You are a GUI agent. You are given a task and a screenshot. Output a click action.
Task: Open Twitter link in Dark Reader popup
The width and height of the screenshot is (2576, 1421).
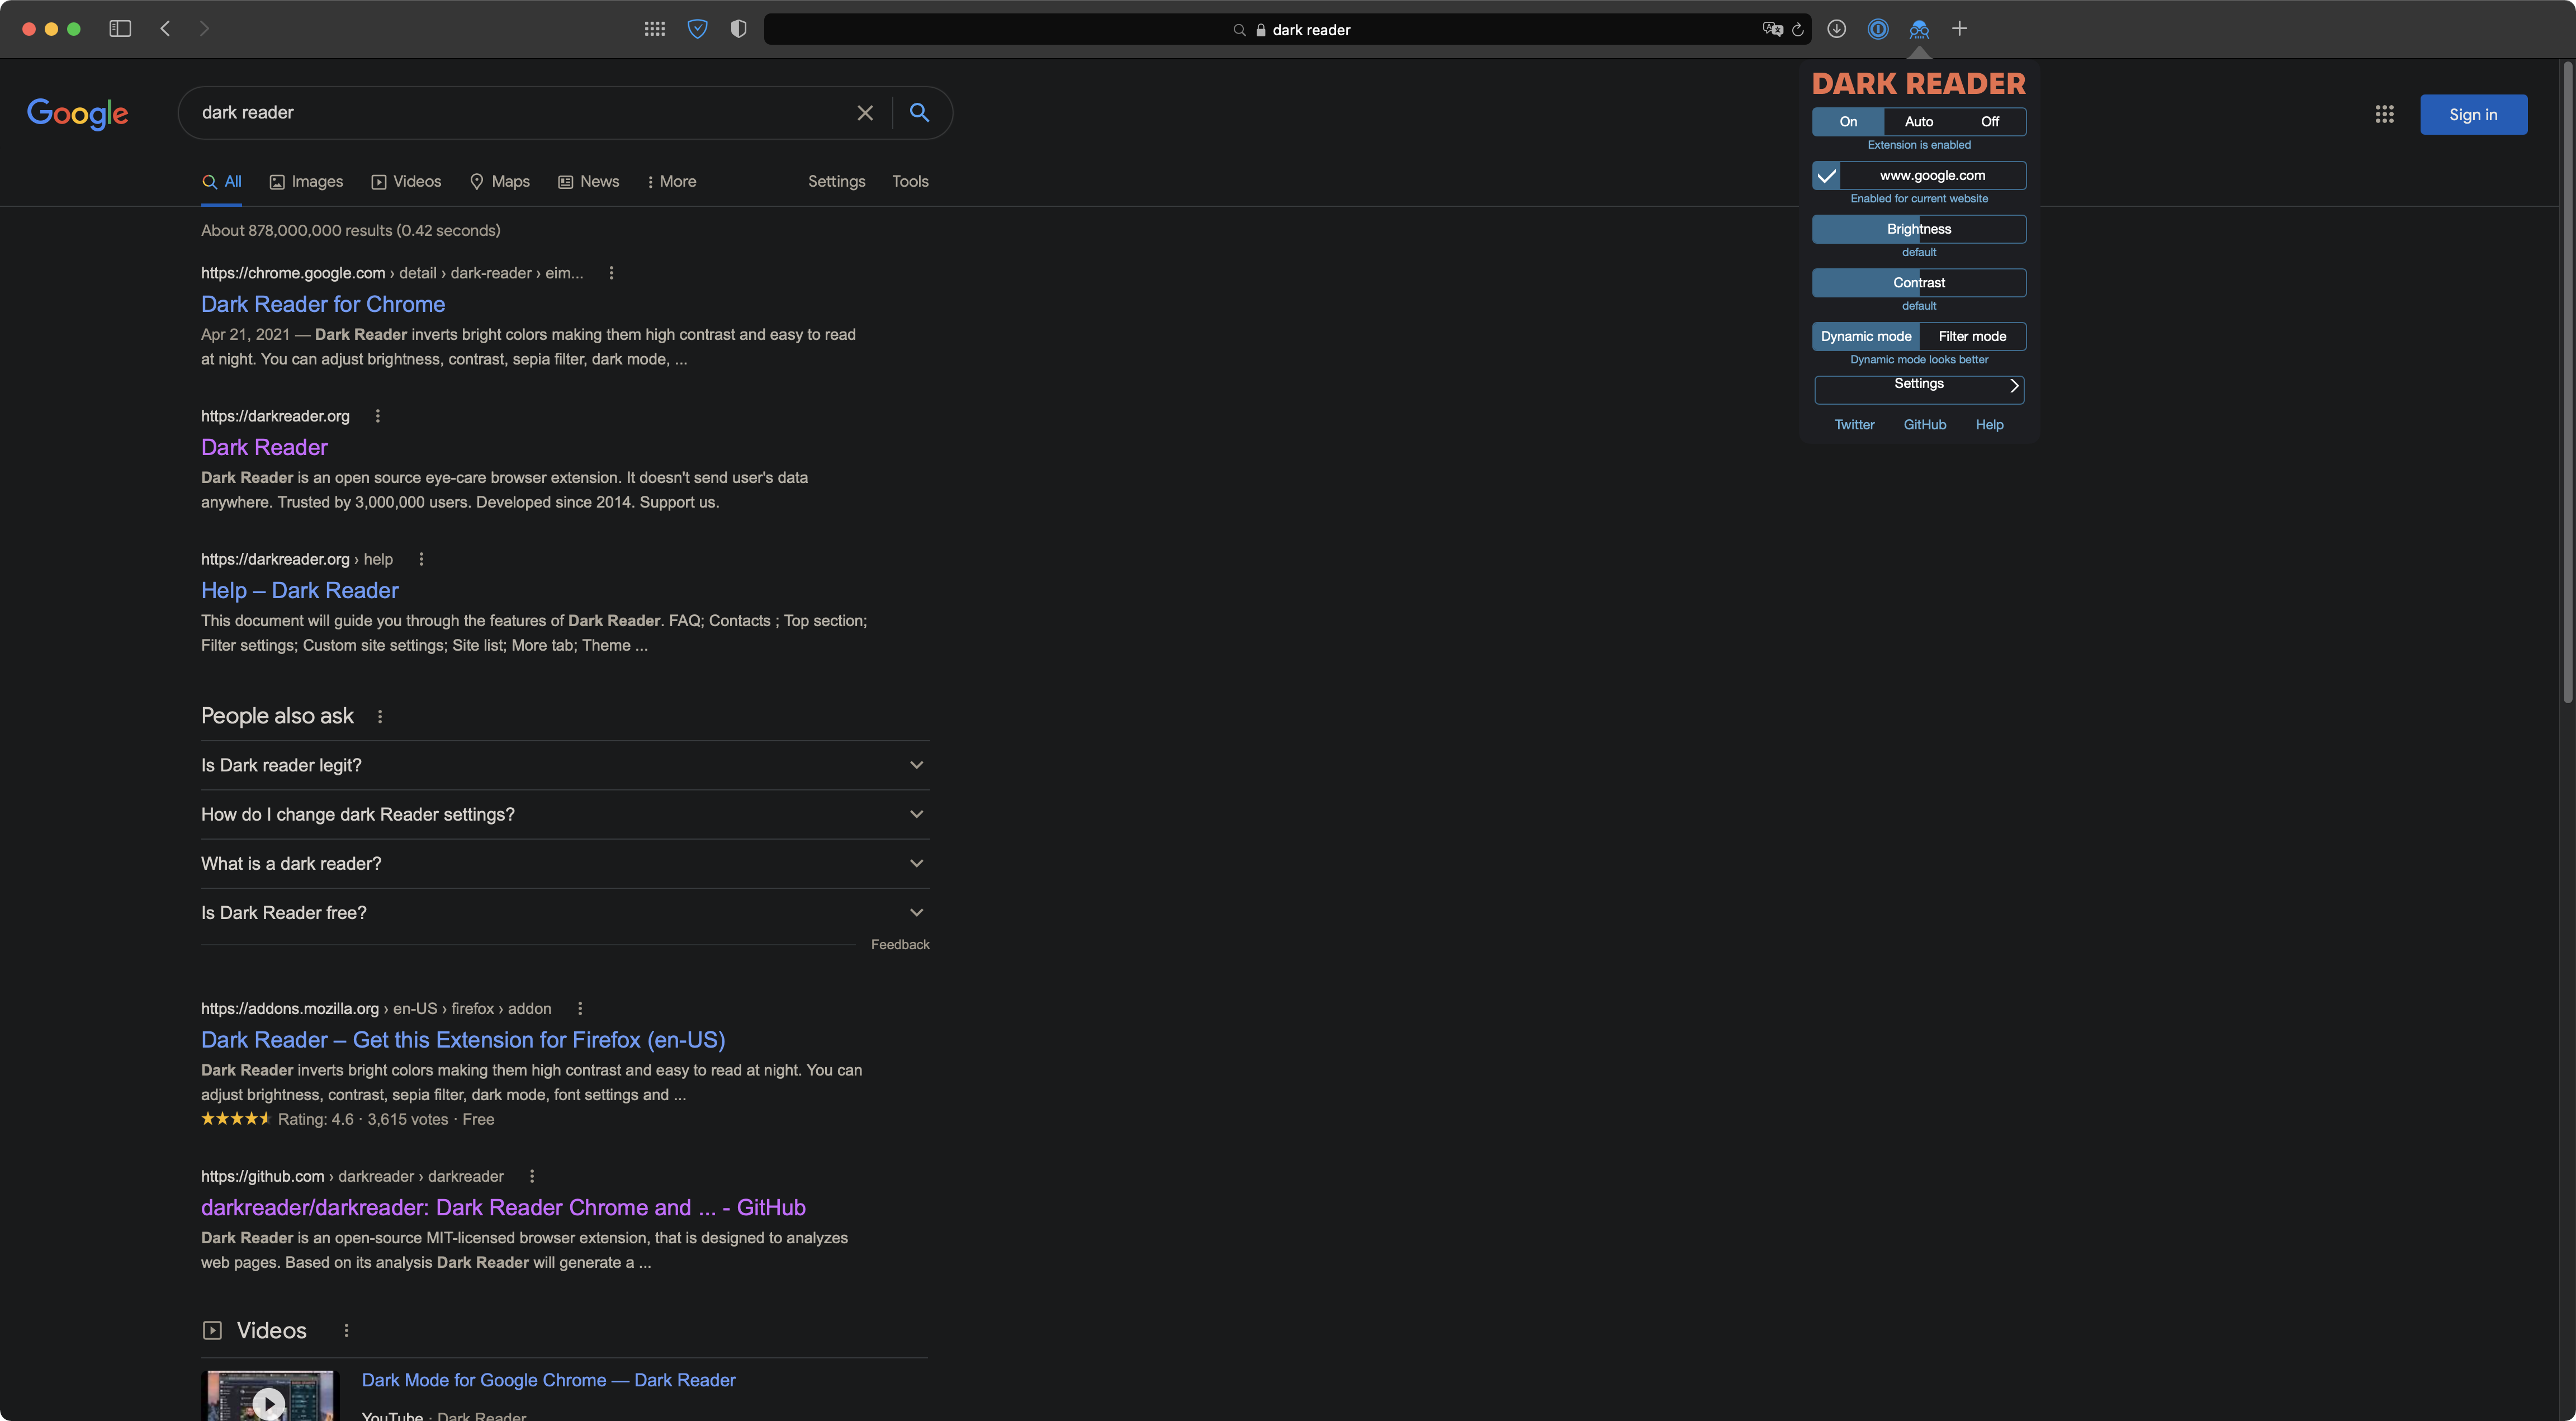(x=1854, y=425)
